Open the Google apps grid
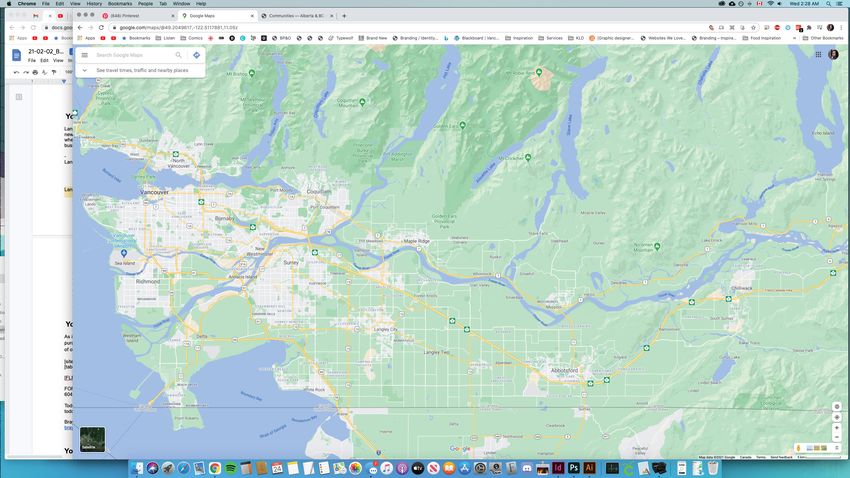 pos(818,54)
